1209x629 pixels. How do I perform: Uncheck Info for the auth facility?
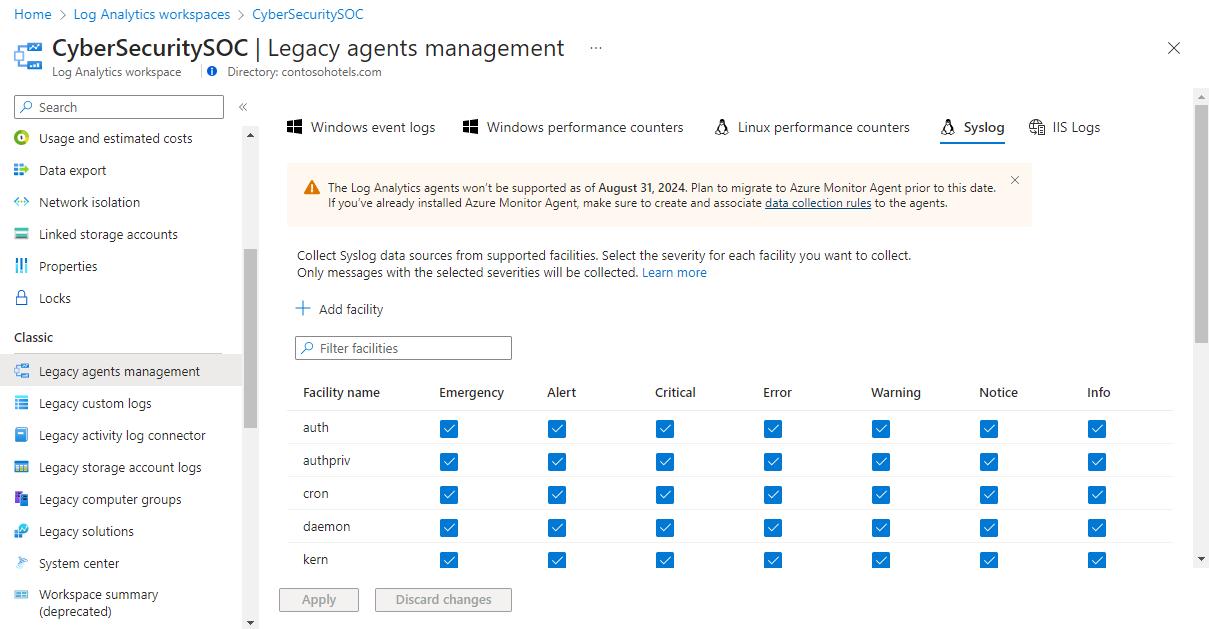tap(1097, 428)
